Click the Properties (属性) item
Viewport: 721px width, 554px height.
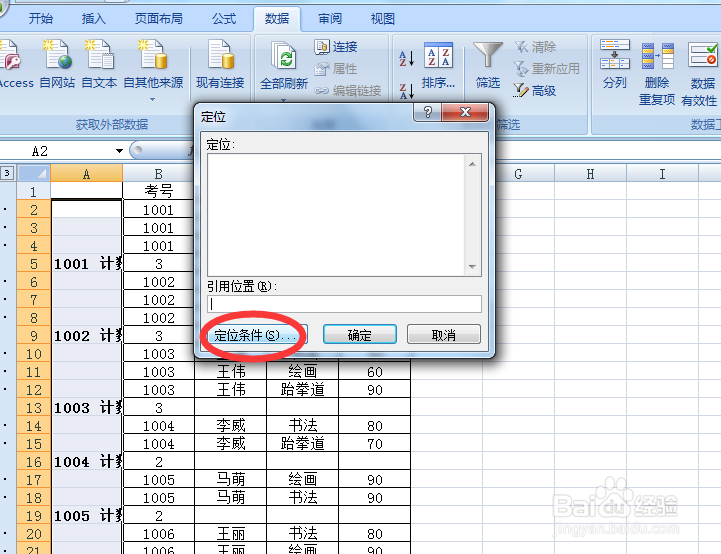point(336,69)
